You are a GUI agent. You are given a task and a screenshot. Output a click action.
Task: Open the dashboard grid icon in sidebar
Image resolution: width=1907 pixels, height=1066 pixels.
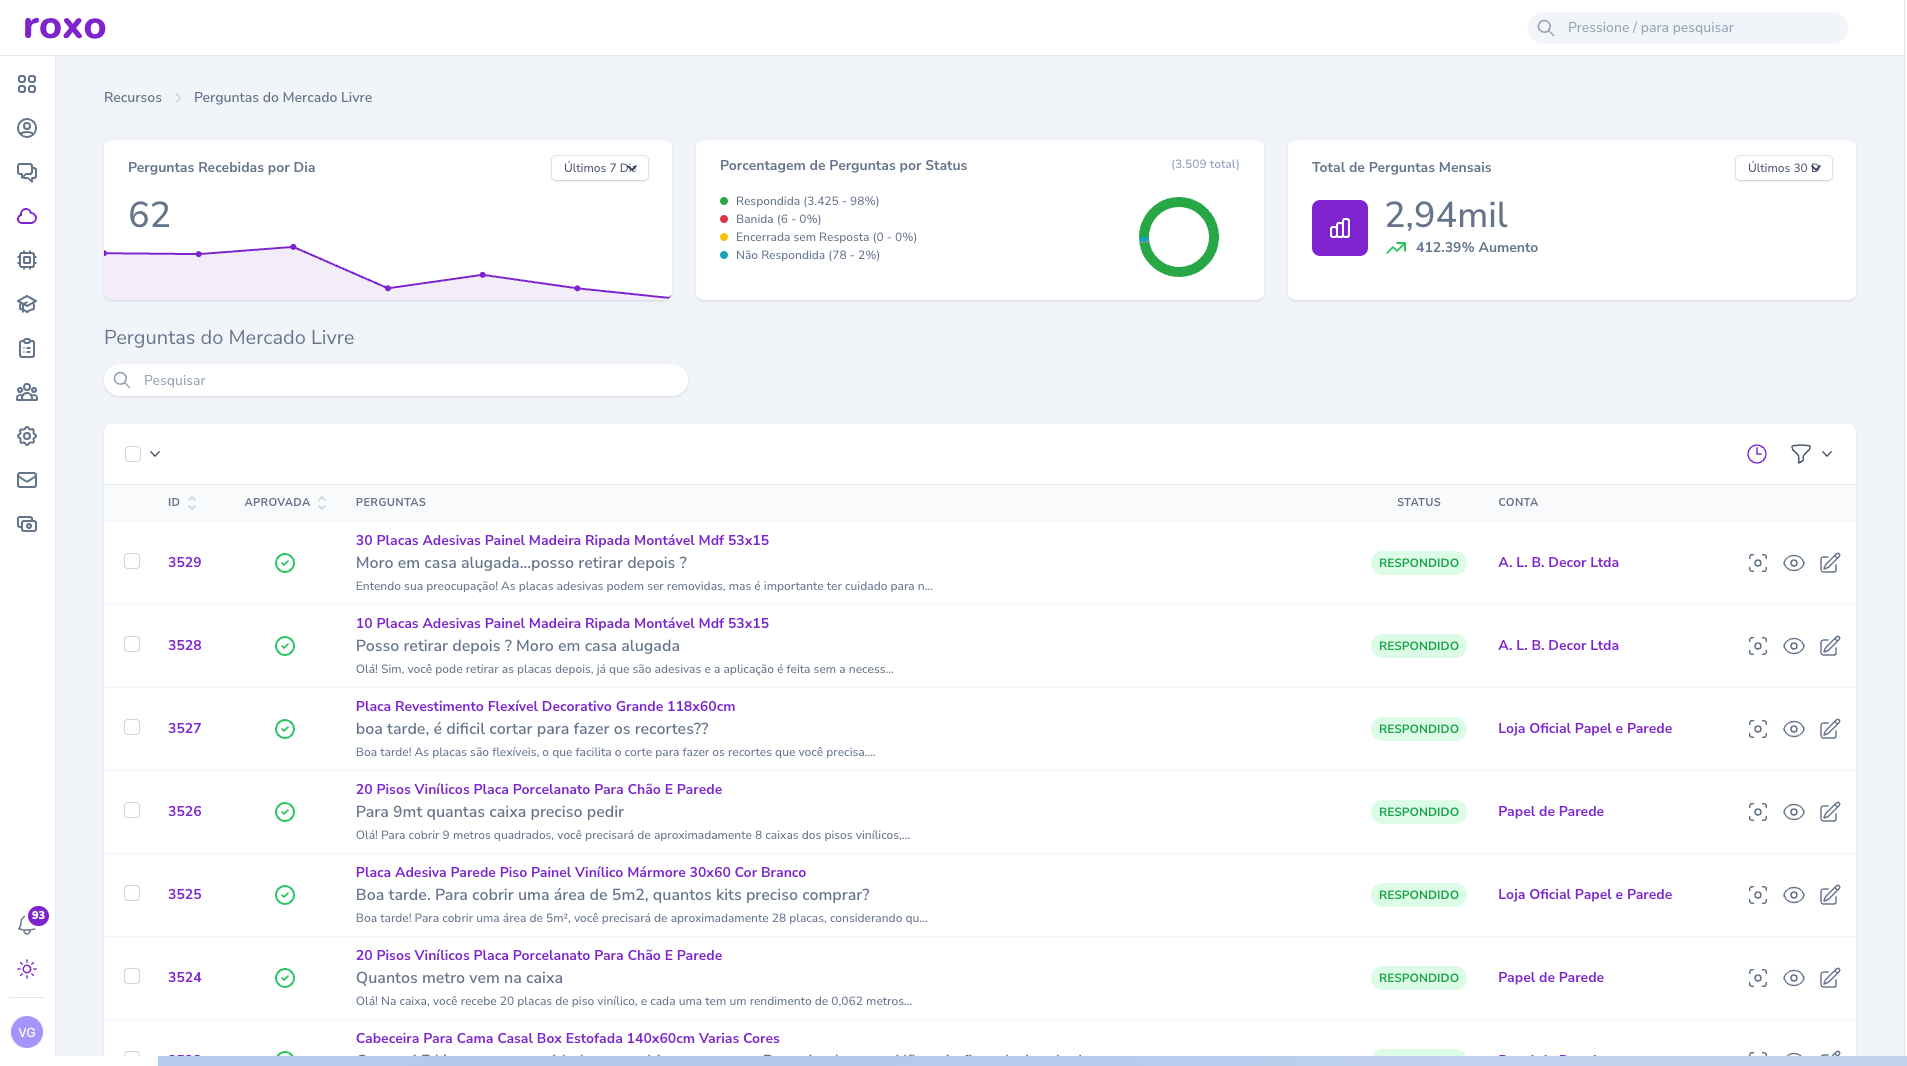[x=27, y=84]
